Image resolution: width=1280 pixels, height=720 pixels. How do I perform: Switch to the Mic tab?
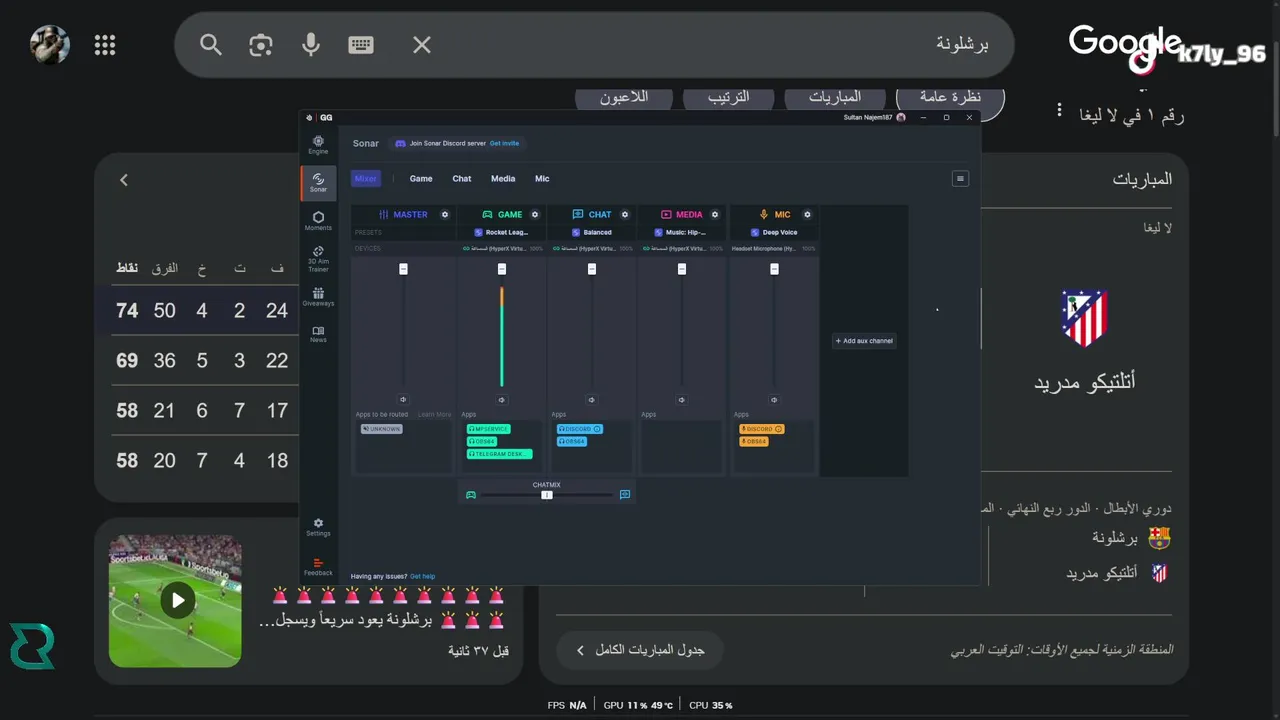tap(542, 179)
